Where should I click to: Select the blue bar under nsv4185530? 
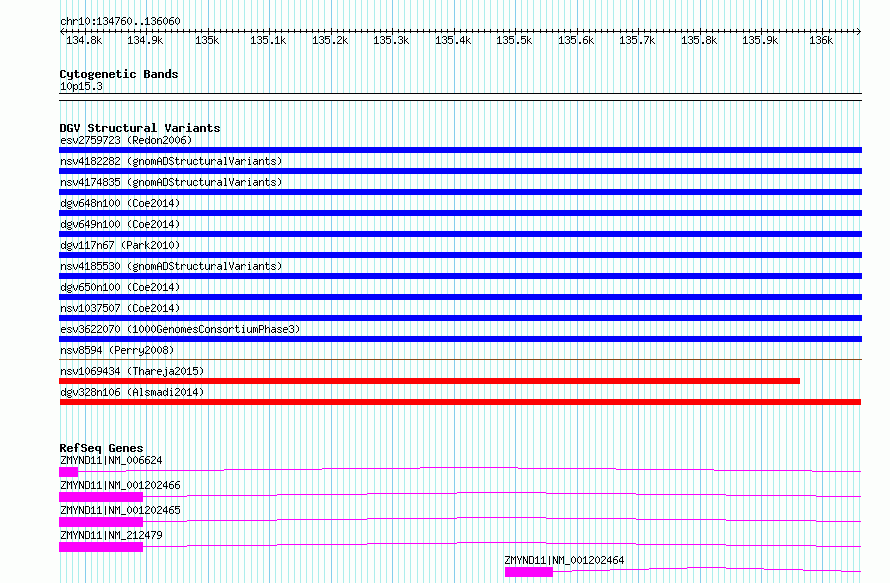pos(460,276)
